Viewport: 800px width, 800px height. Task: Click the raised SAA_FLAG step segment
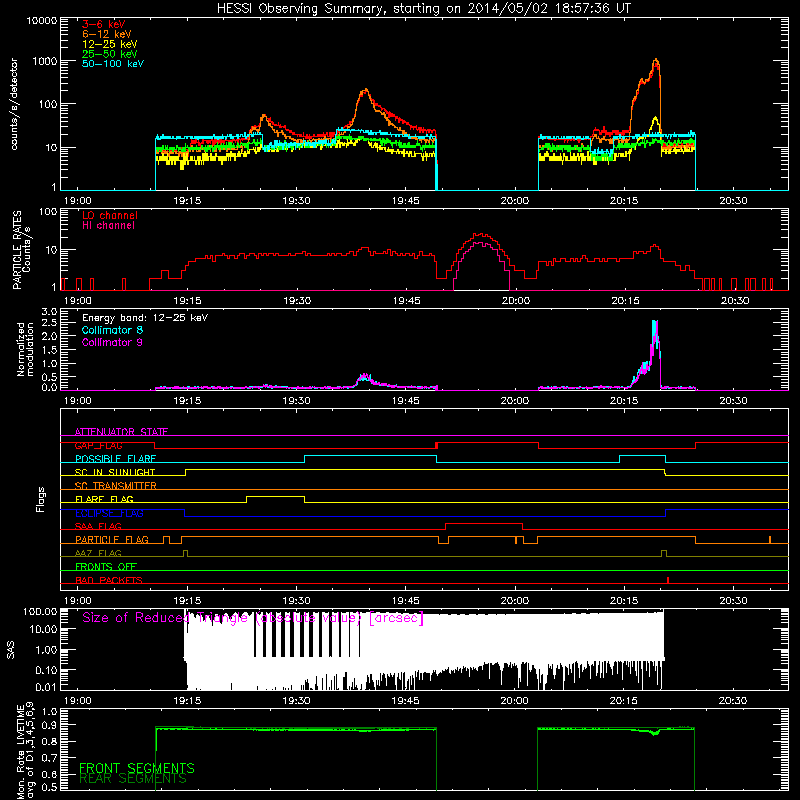click(x=484, y=523)
